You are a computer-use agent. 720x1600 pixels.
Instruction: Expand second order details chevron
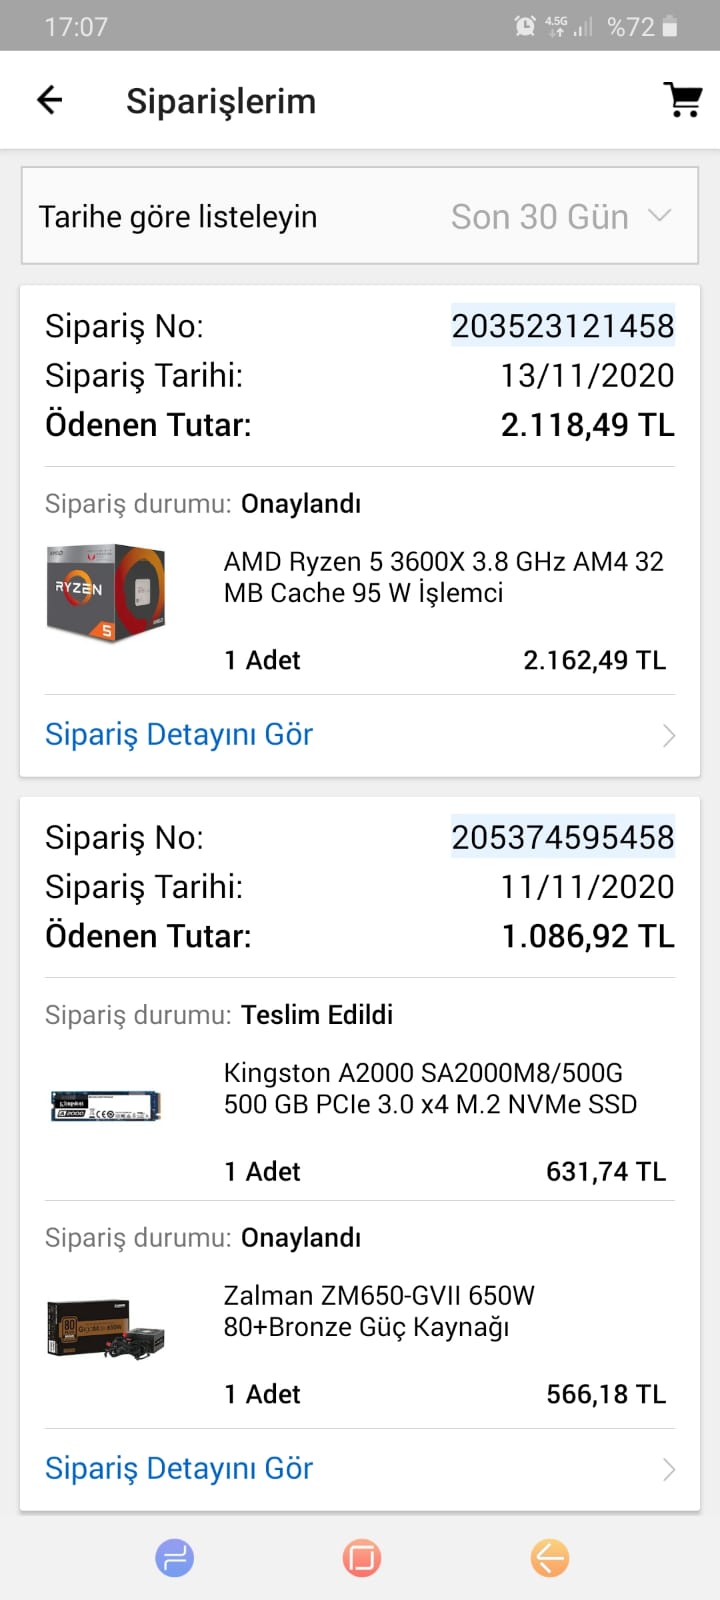669,1469
